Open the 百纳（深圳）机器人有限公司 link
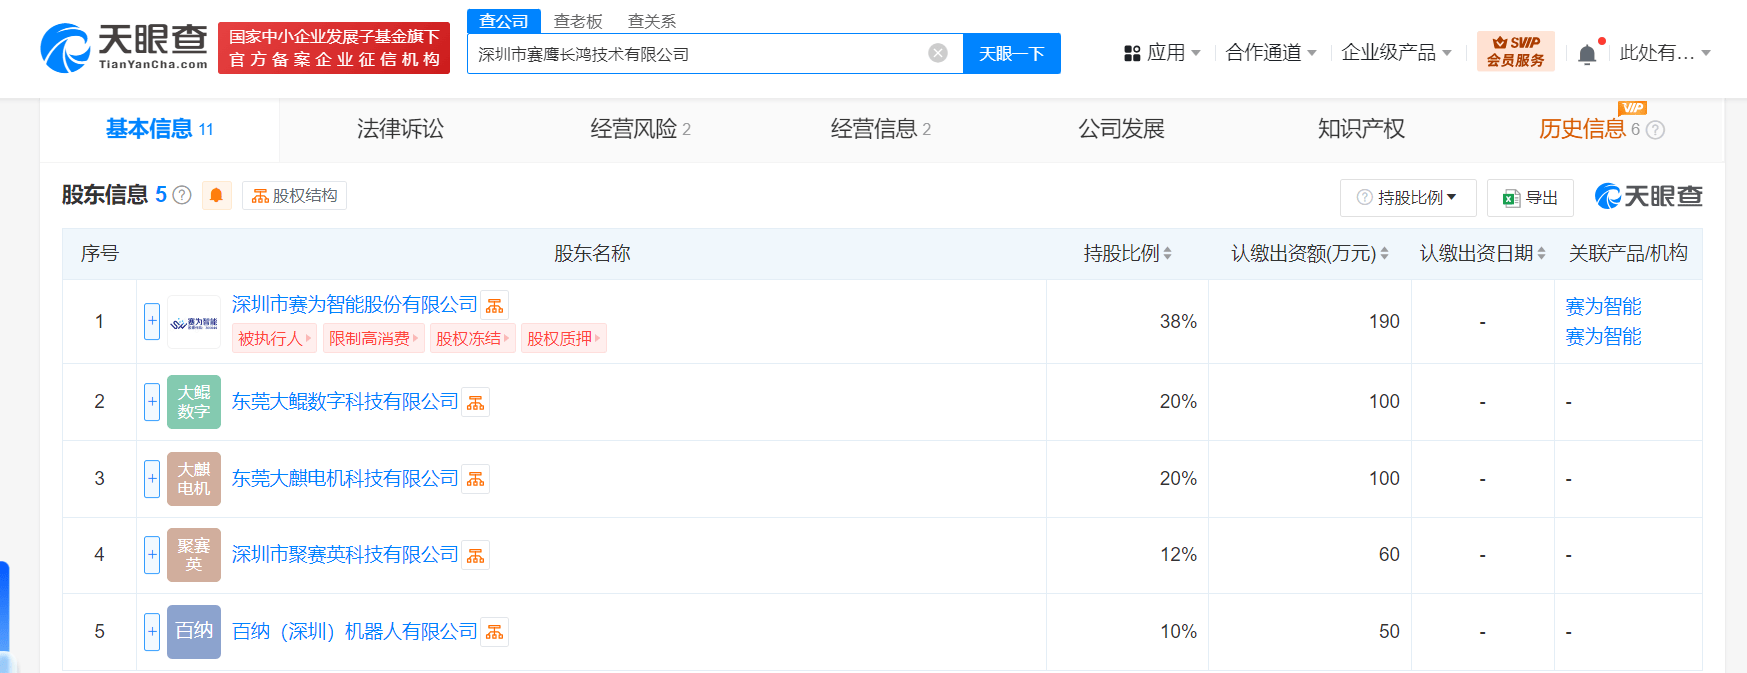Viewport: 1747px width, 673px height. tap(355, 631)
